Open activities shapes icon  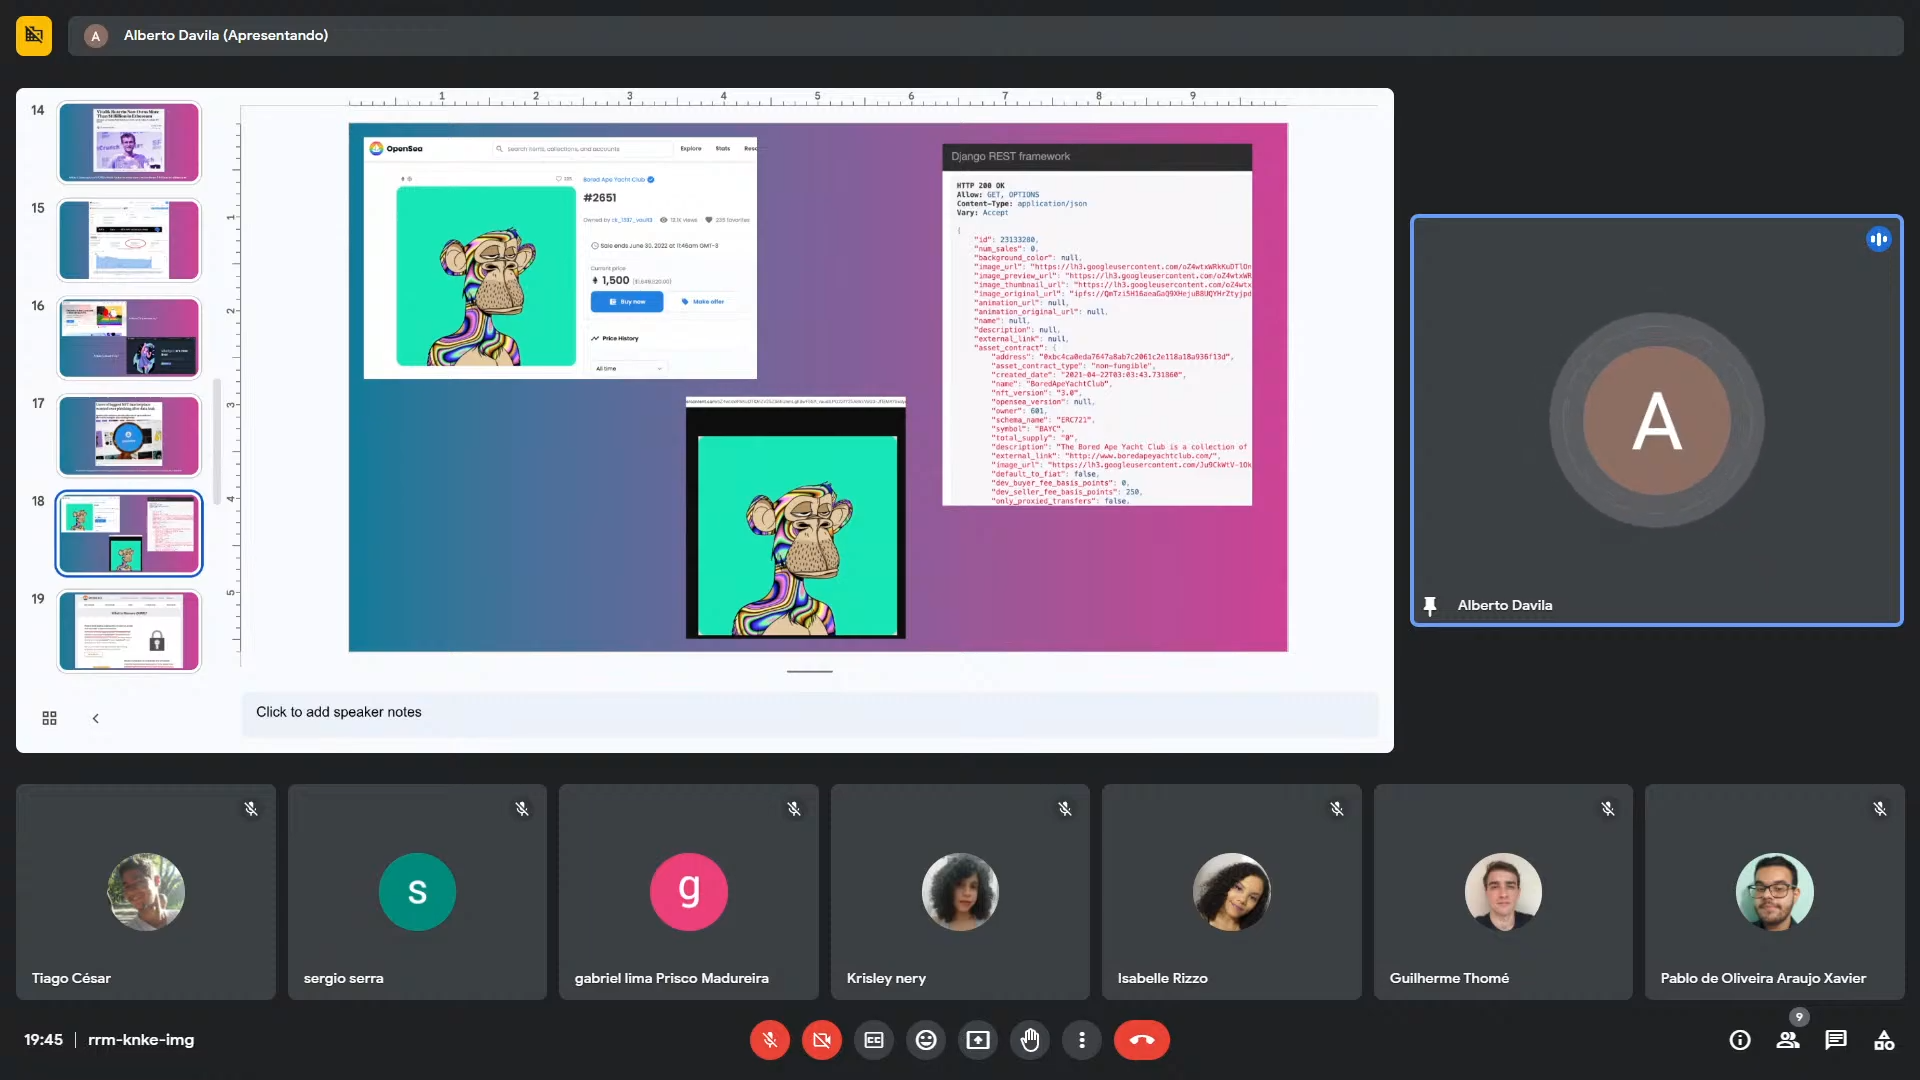(x=1884, y=1040)
